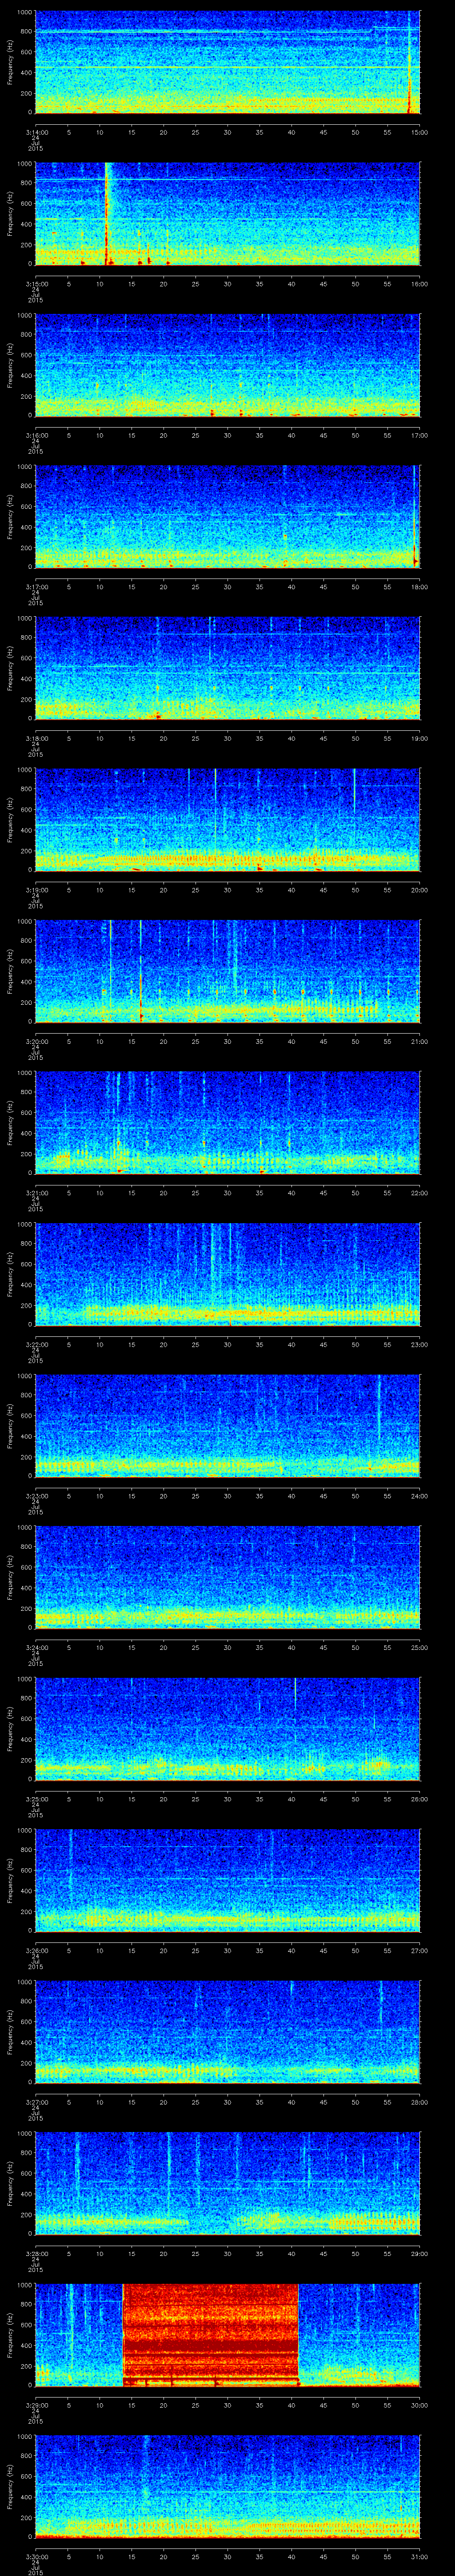Select the '3:29:00' time axis label
This screenshot has width=455, height=2576.
[36, 2406]
